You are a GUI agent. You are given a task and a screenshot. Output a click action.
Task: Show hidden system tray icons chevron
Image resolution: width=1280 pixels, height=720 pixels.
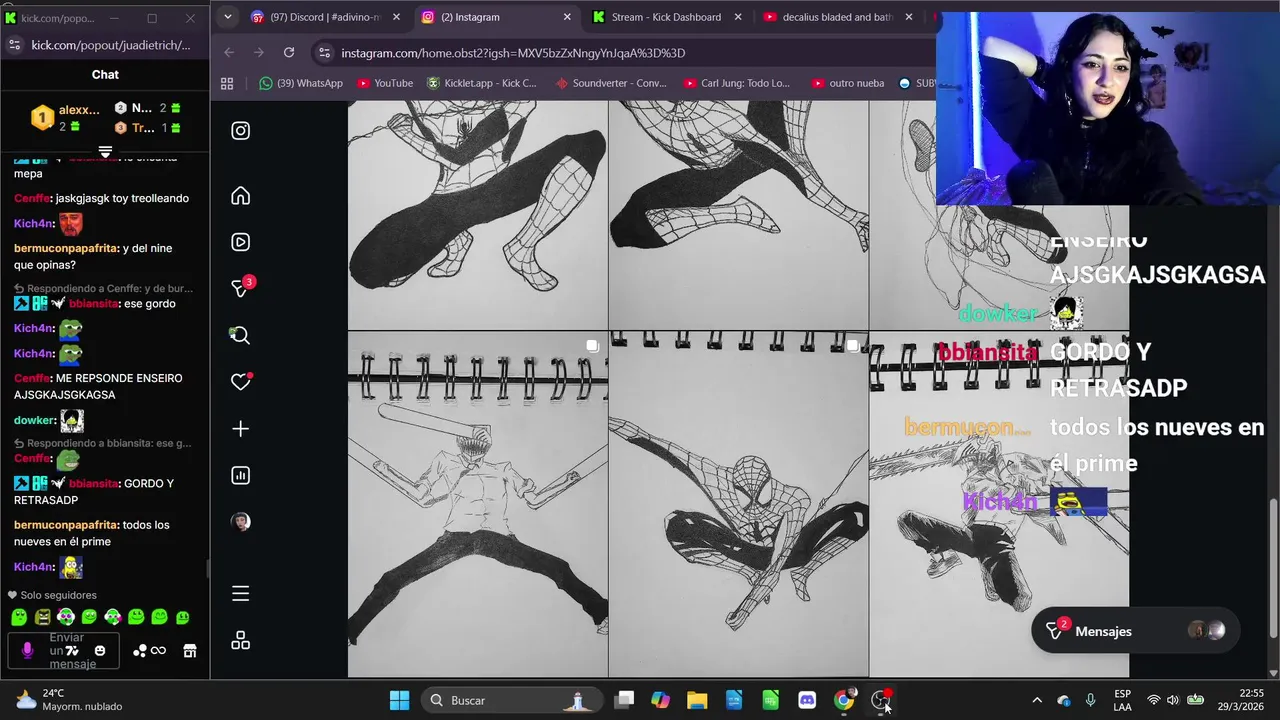coord(1036,700)
